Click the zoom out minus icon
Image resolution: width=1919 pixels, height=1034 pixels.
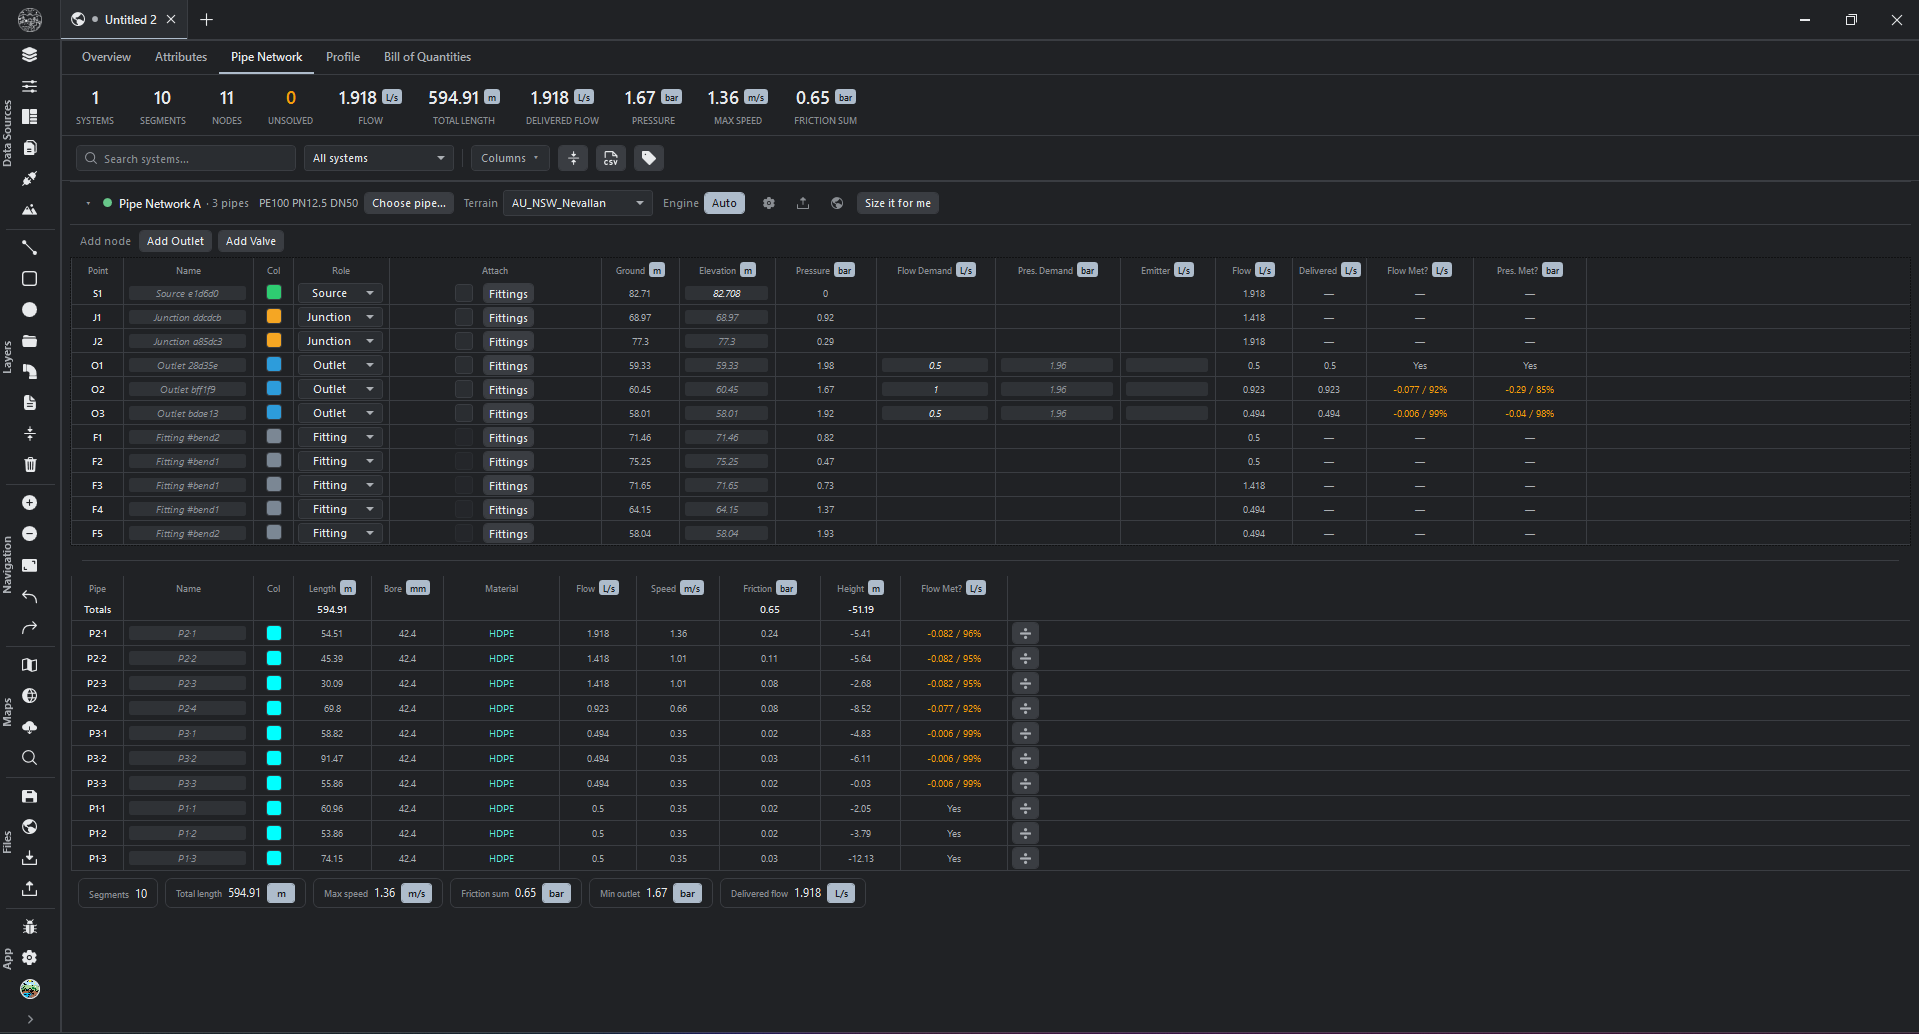(x=30, y=534)
